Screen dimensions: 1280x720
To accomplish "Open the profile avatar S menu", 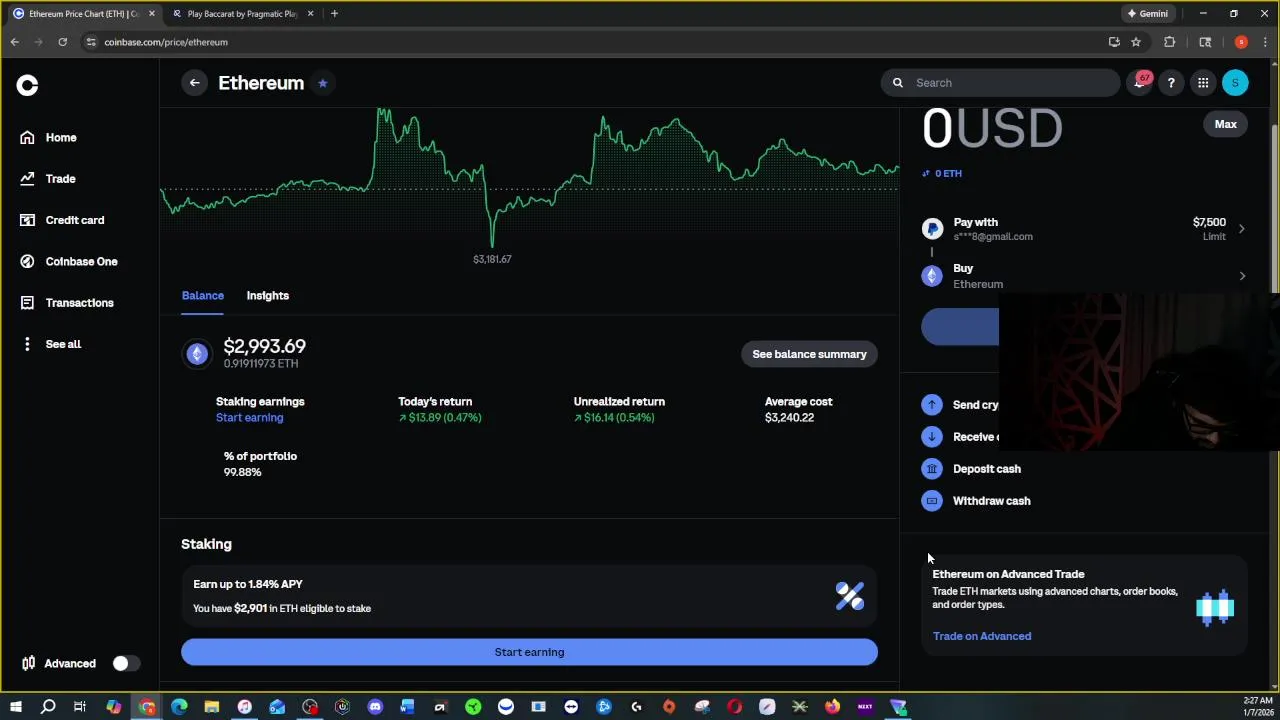I will point(1235,83).
